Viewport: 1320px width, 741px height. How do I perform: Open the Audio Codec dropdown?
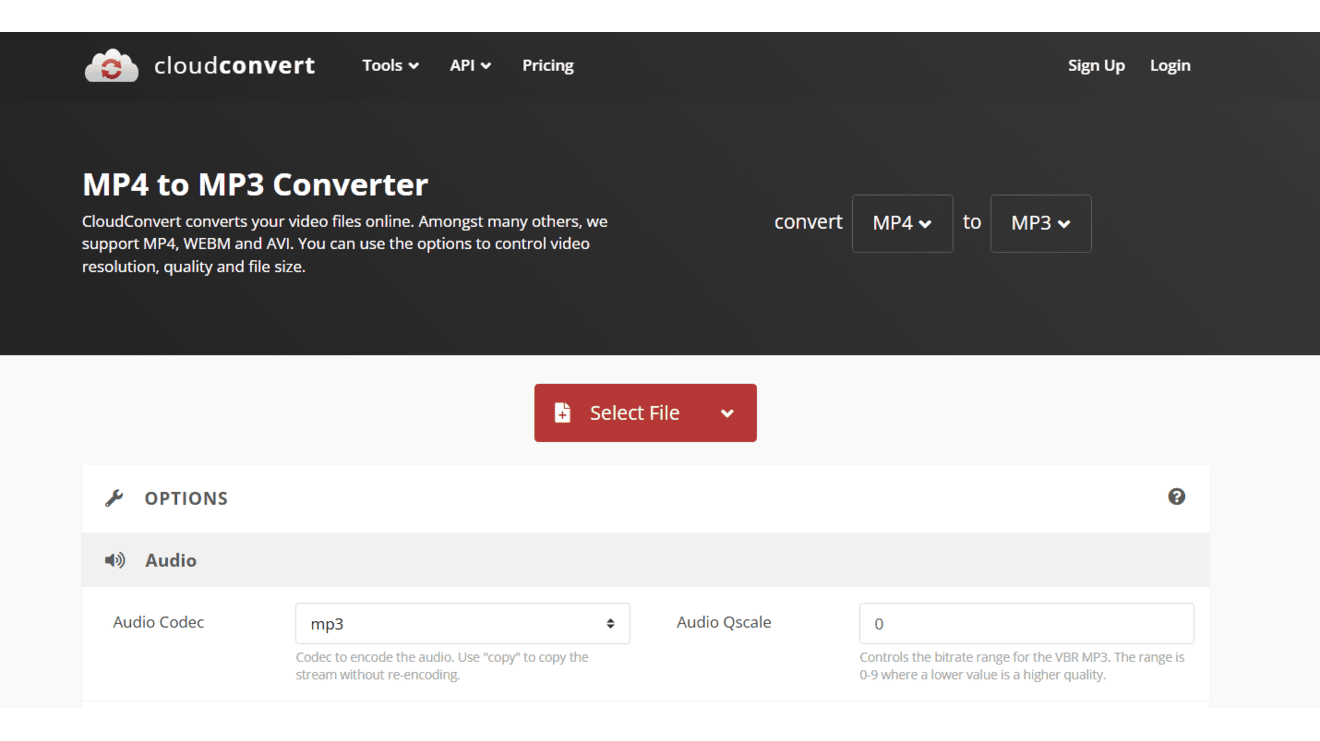pos(462,623)
